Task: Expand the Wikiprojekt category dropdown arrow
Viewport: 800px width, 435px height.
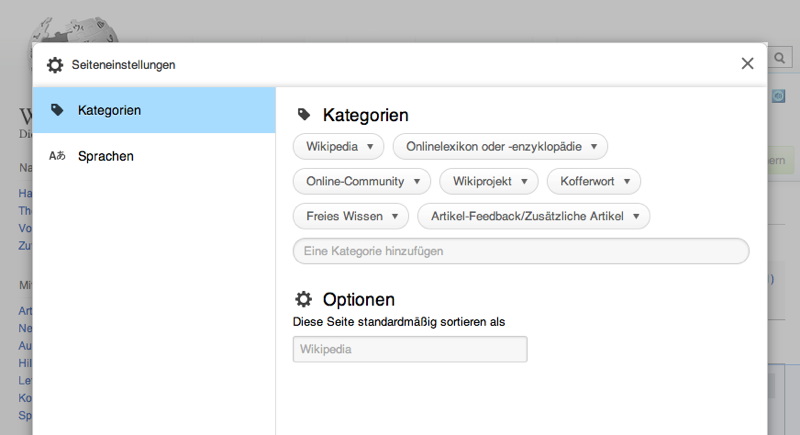Action: (x=524, y=182)
